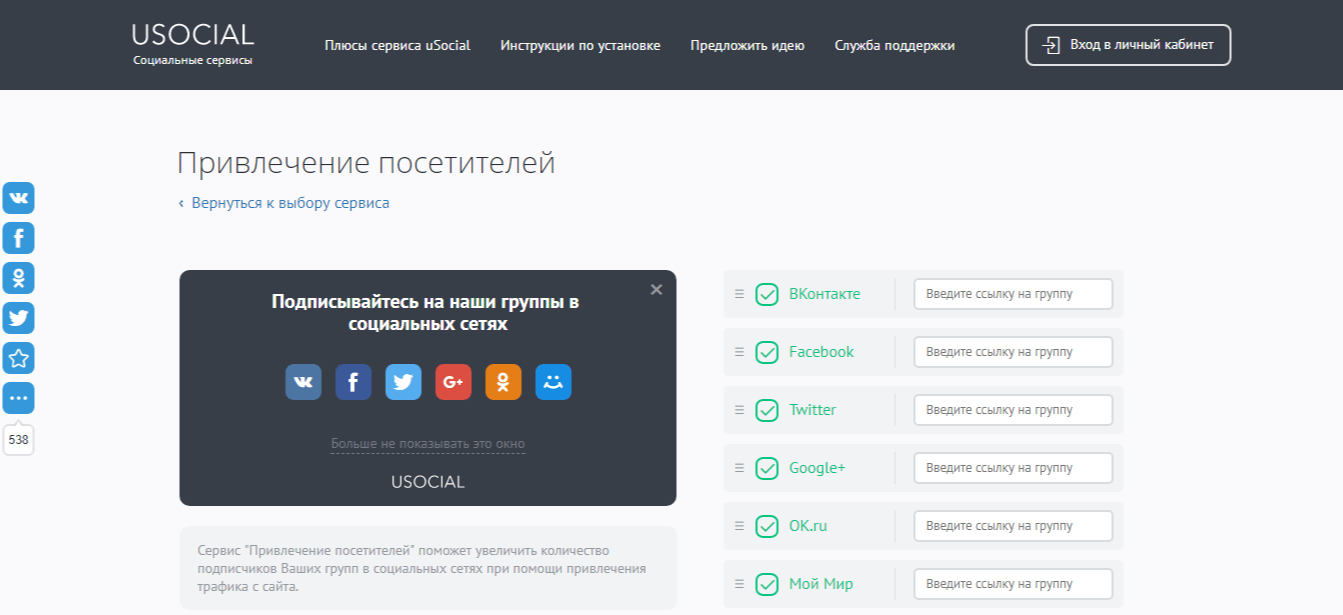Focus the Мой Мир group link field
Image resolution: width=1343 pixels, height=615 pixels.
1013,584
